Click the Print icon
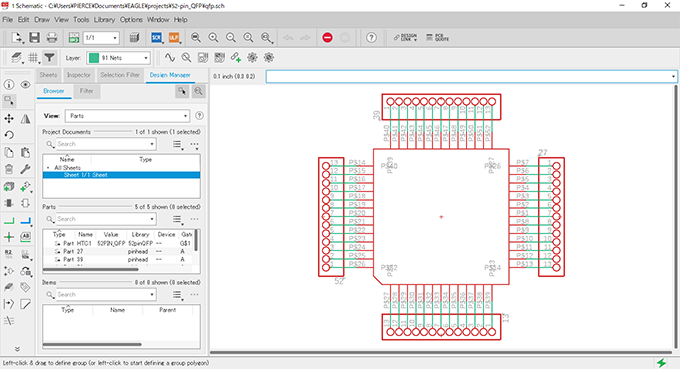The width and height of the screenshot is (680, 369). (x=52, y=38)
